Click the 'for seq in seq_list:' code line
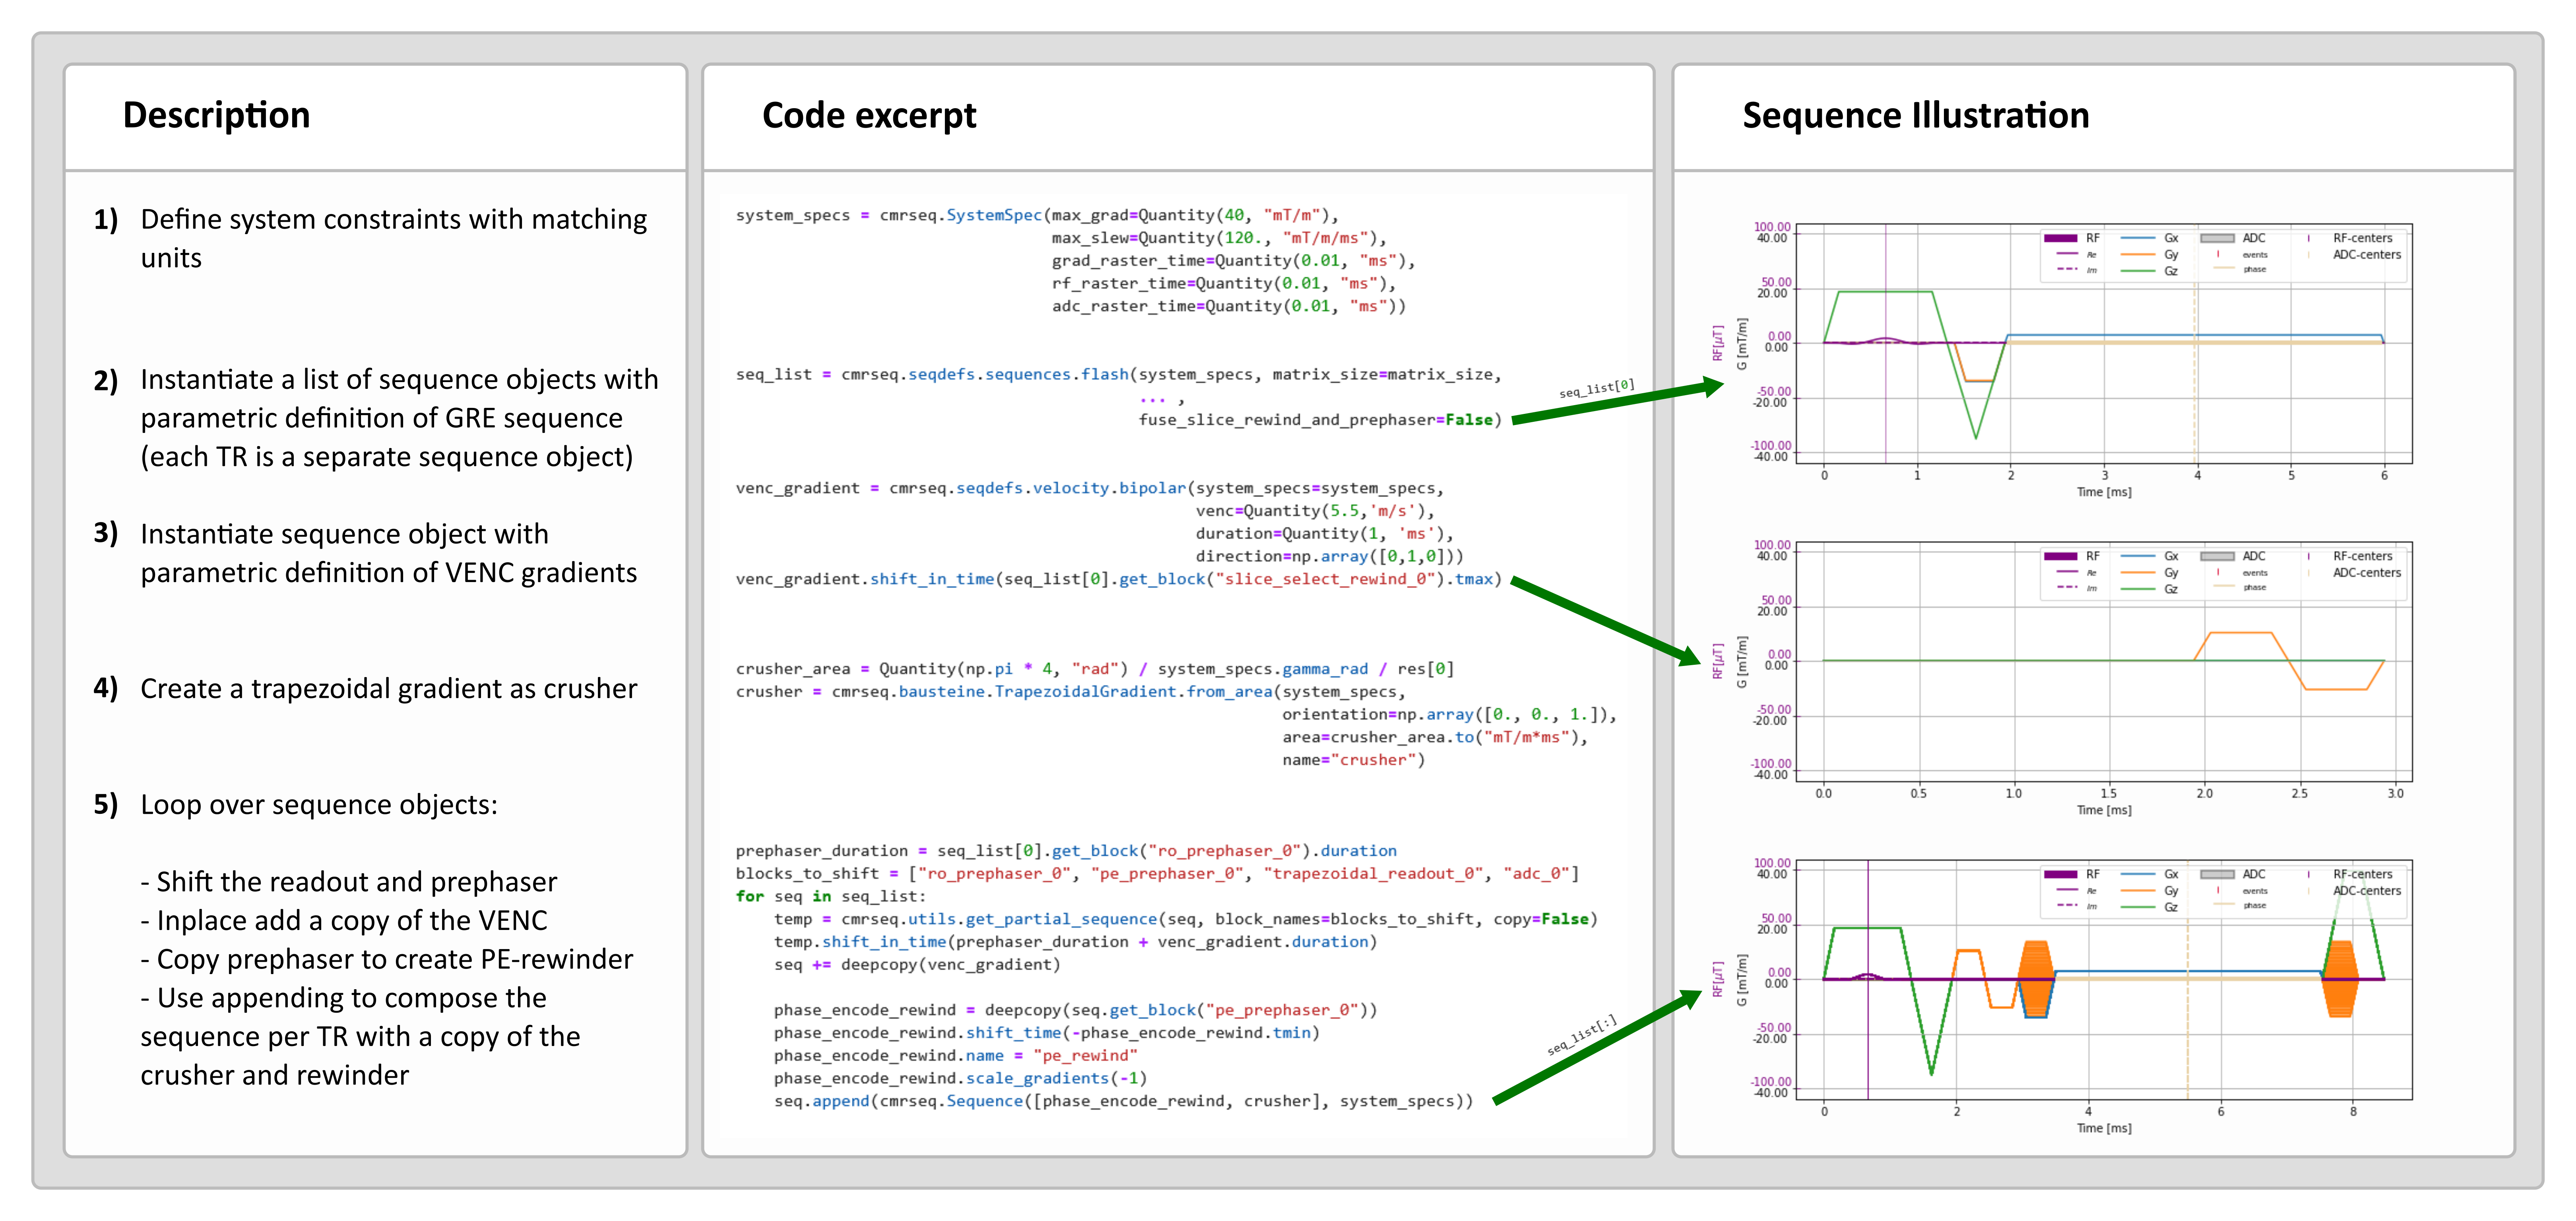The image size is (2576, 1221). pos(830,896)
